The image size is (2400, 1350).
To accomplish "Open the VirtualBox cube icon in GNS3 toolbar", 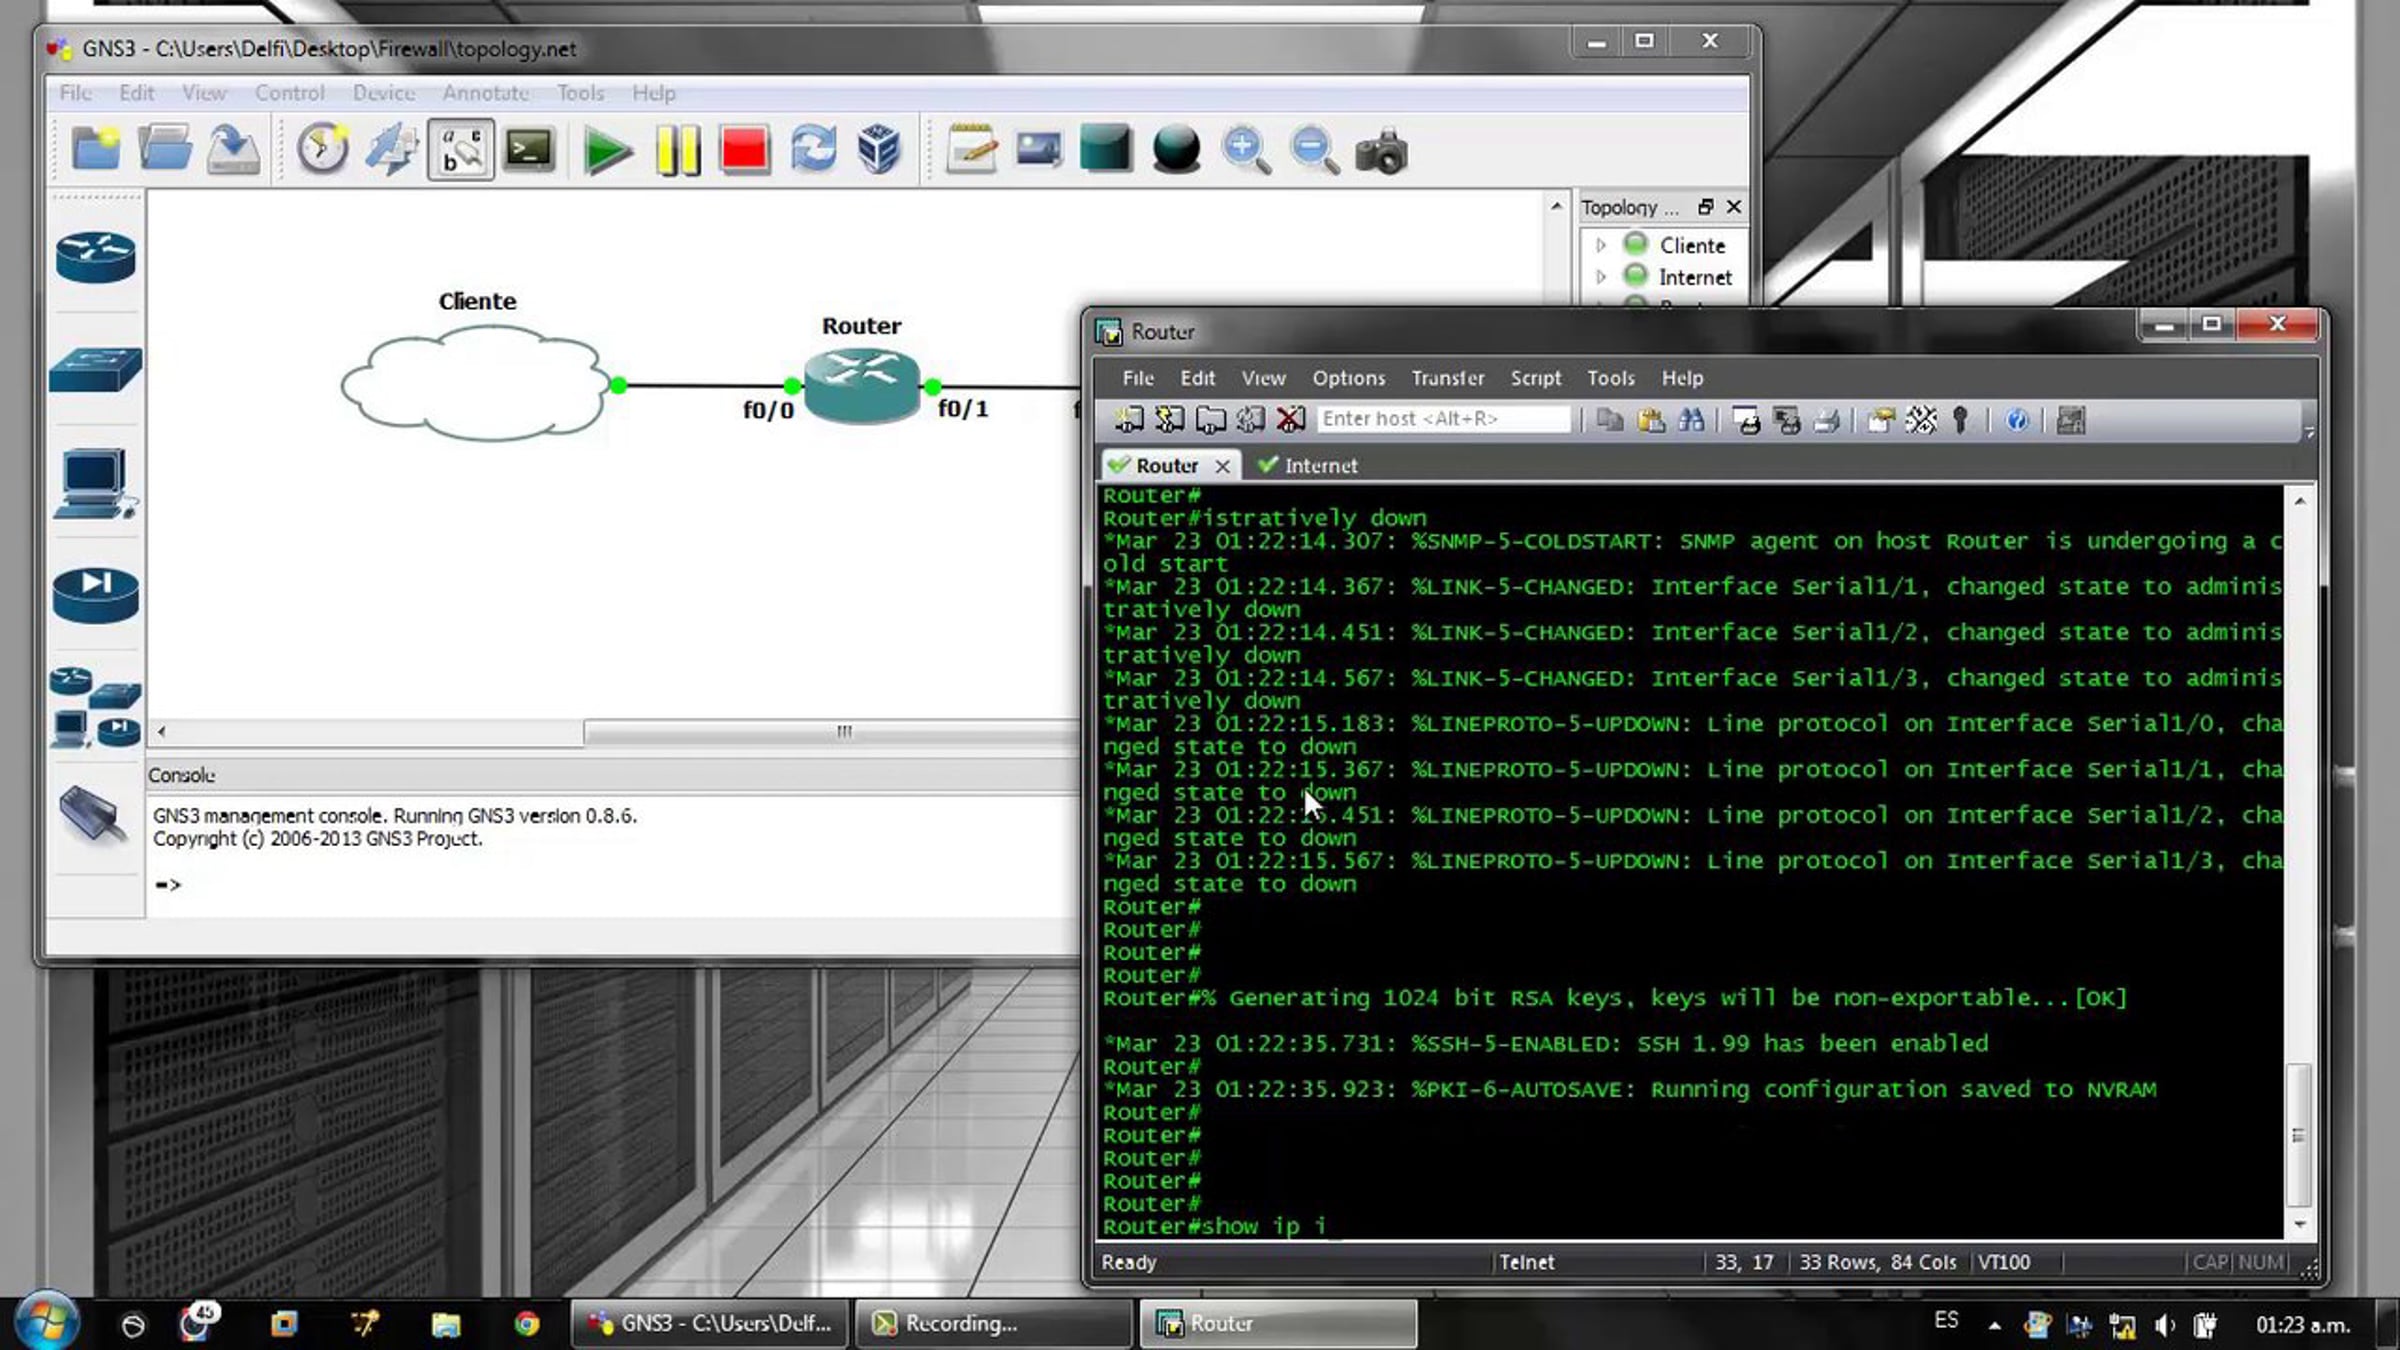I will click(x=879, y=150).
